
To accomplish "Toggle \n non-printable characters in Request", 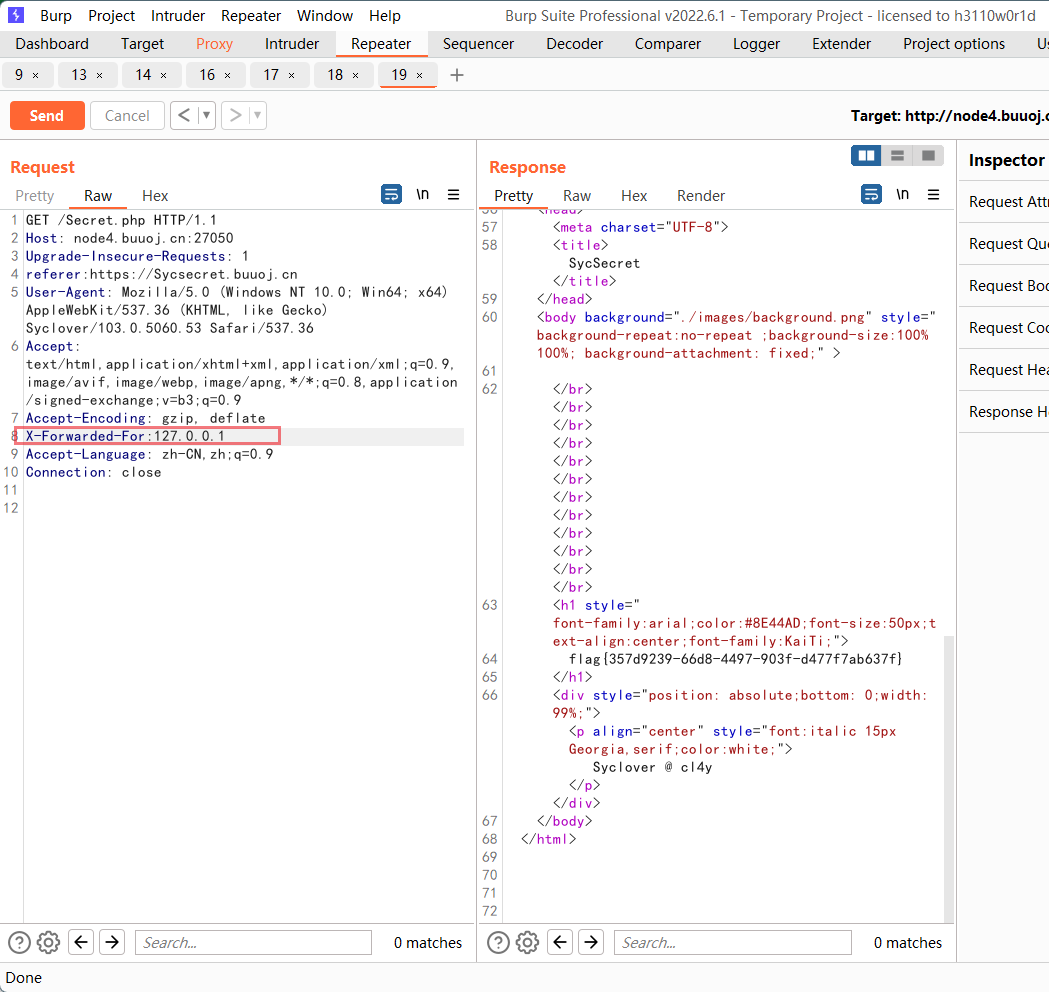I will 423,195.
